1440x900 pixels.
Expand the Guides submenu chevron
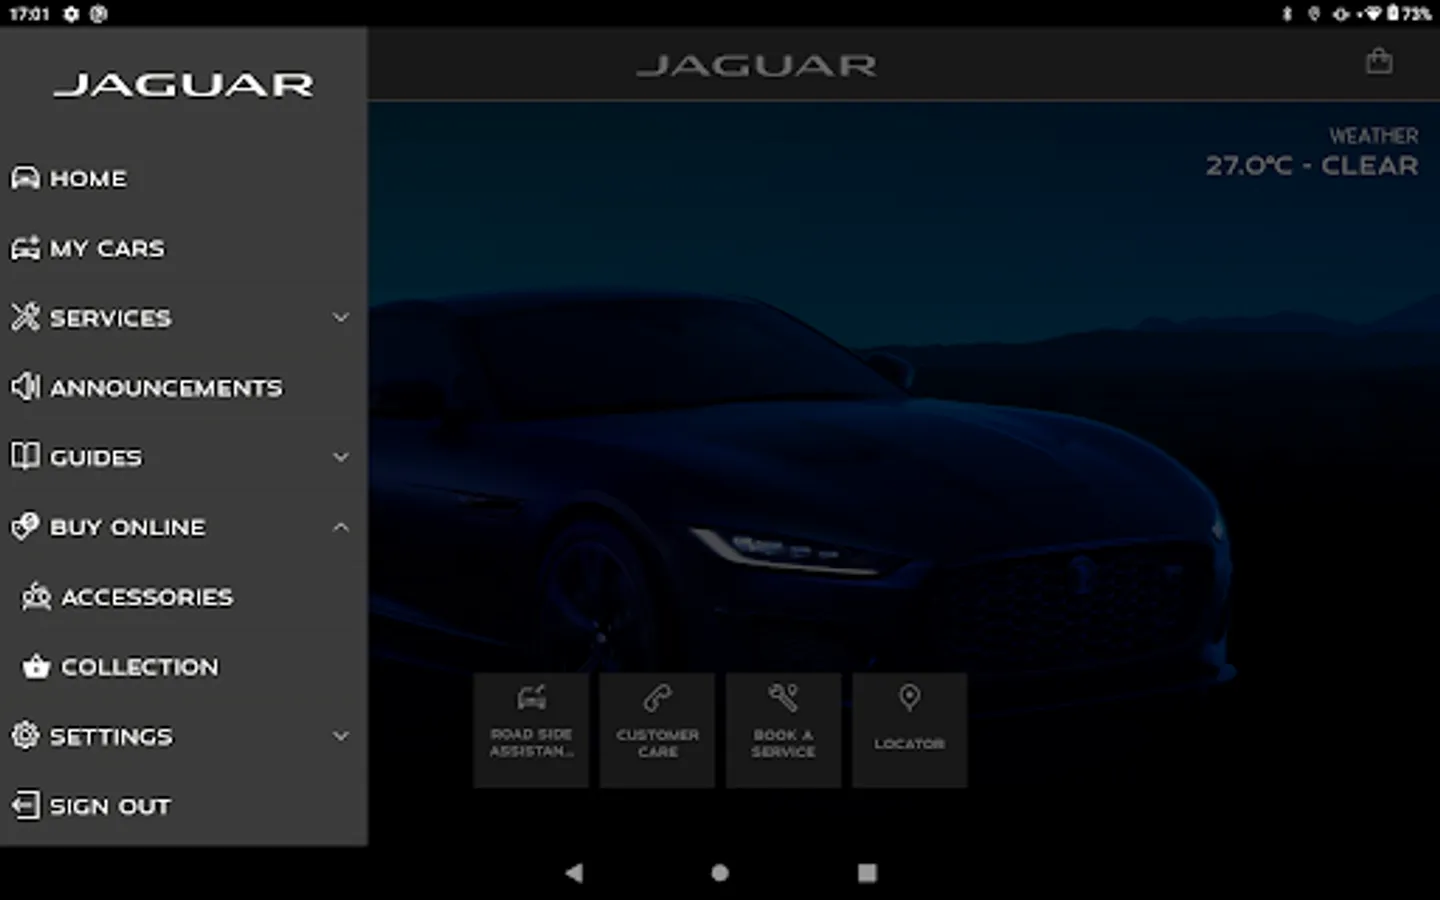[341, 457]
